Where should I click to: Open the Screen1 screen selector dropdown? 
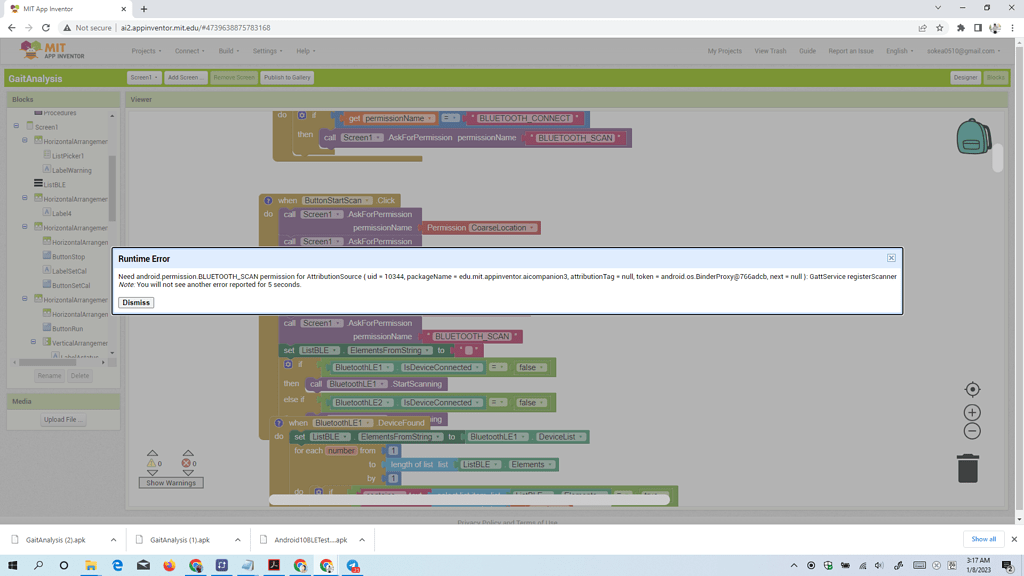coord(143,77)
